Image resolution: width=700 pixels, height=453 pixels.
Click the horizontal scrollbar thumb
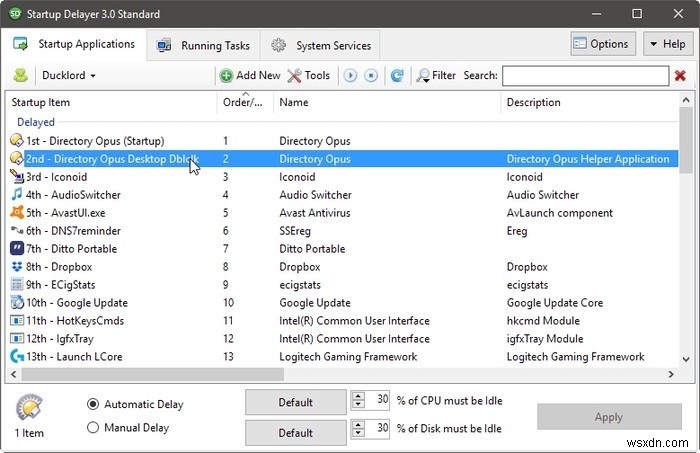[153, 374]
